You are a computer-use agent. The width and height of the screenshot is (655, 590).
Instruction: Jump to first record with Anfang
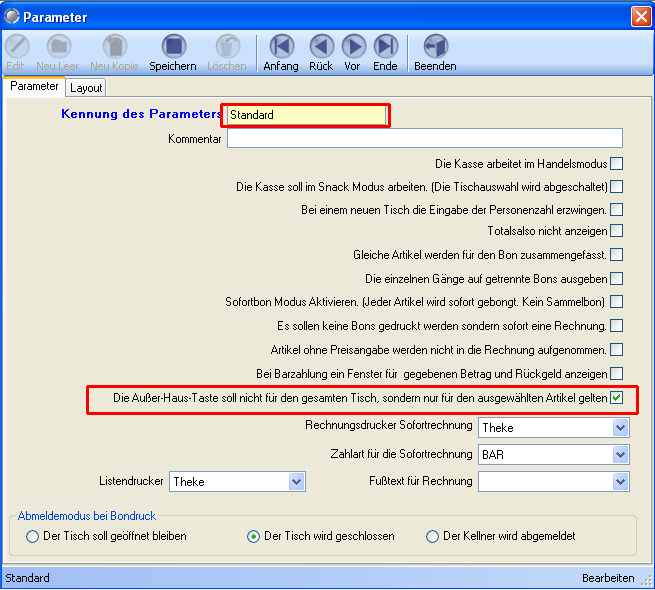282,46
